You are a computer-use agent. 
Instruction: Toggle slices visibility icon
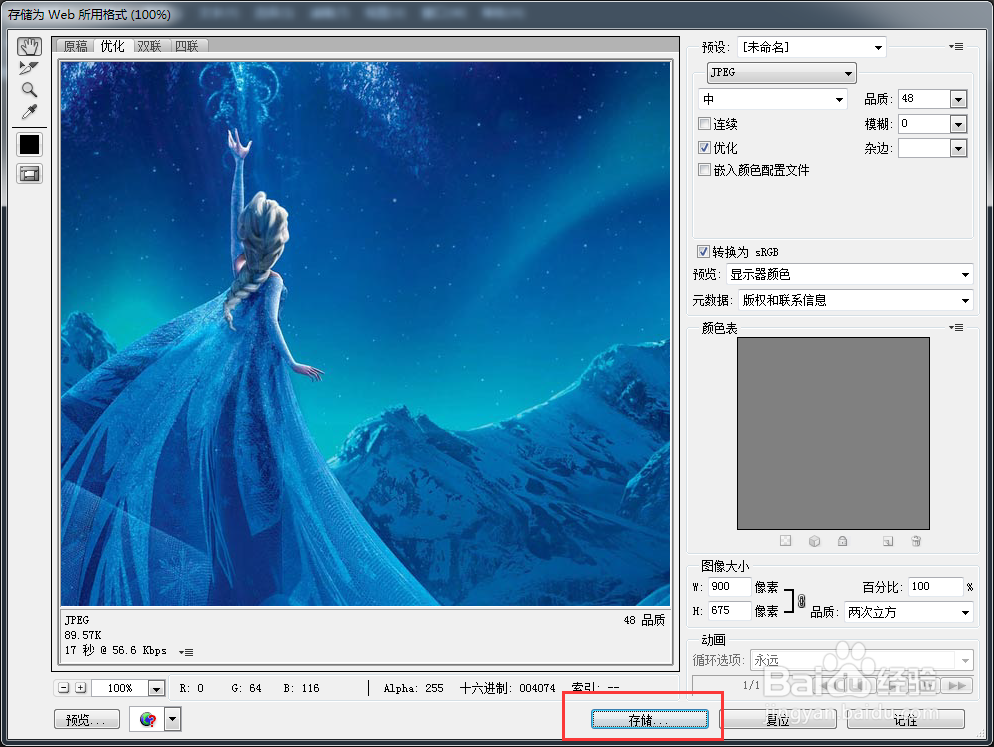coord(29,174)
